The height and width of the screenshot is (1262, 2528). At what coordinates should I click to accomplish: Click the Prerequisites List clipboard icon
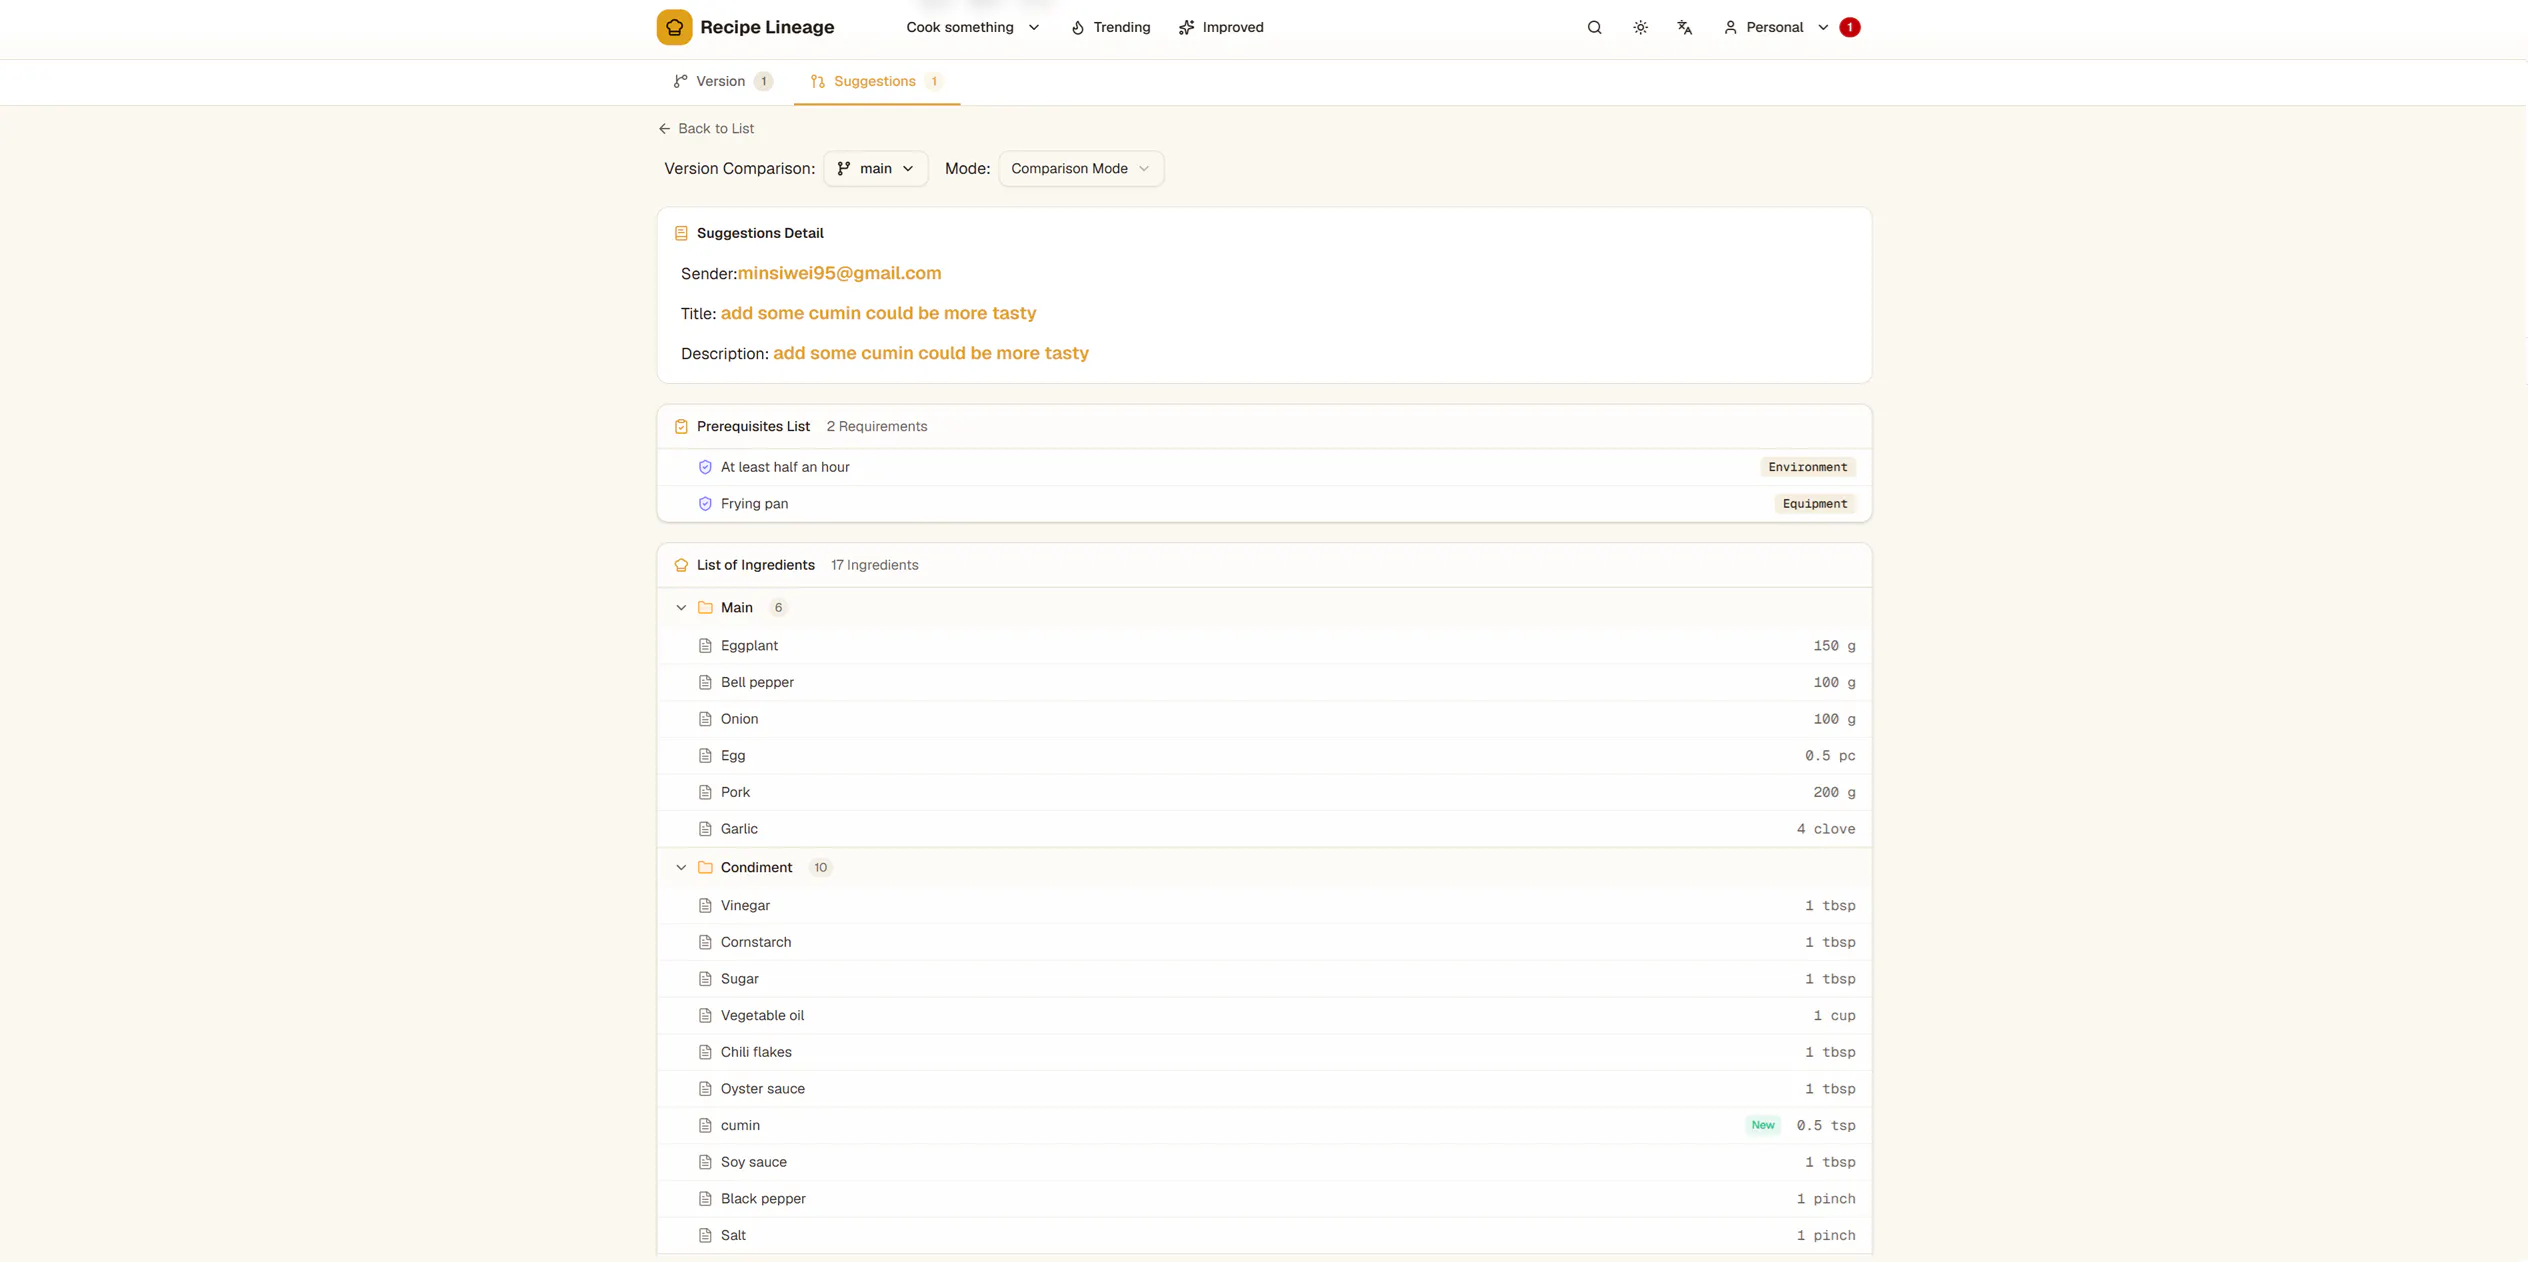(x=681, y=427)
